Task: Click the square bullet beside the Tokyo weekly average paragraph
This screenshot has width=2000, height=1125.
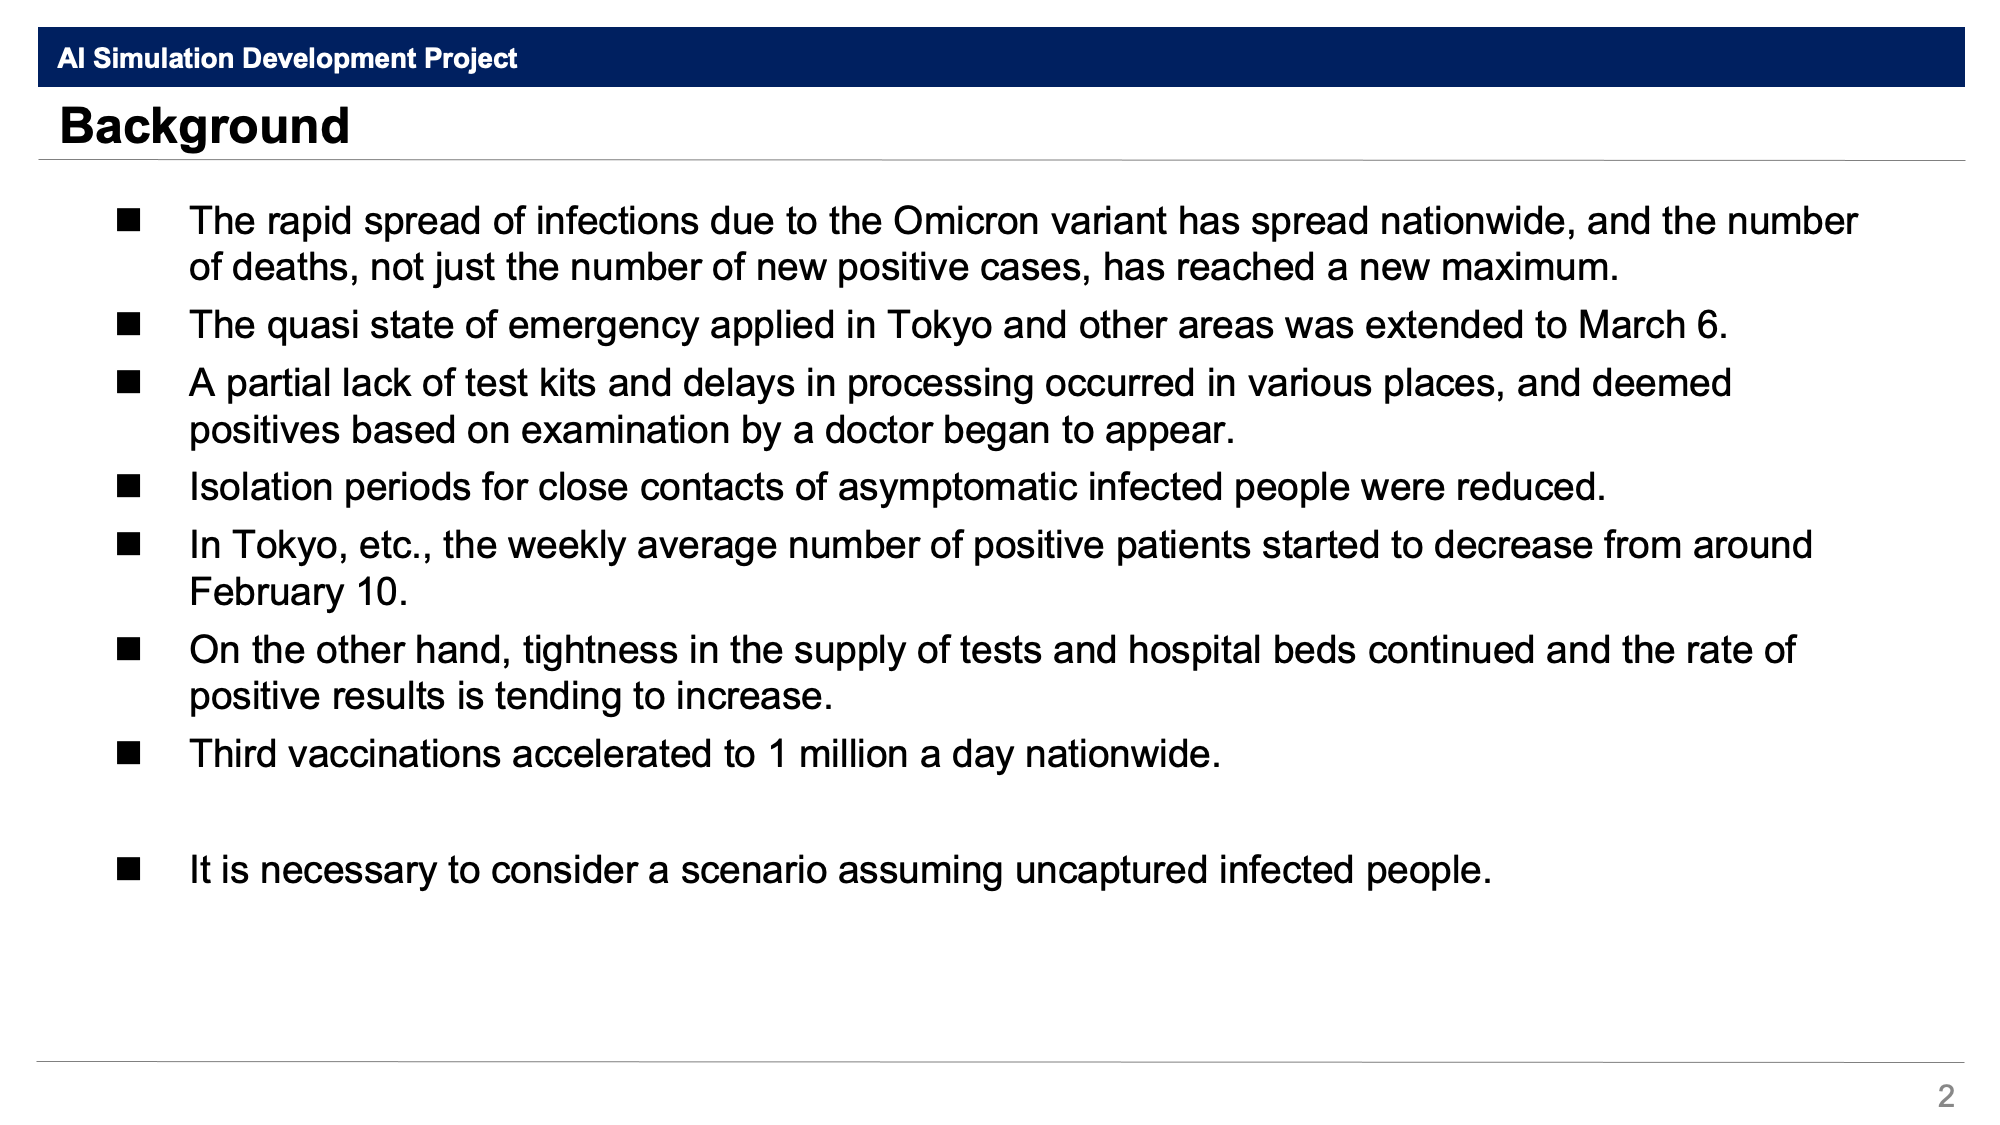Action: click(x=128, y=544)
